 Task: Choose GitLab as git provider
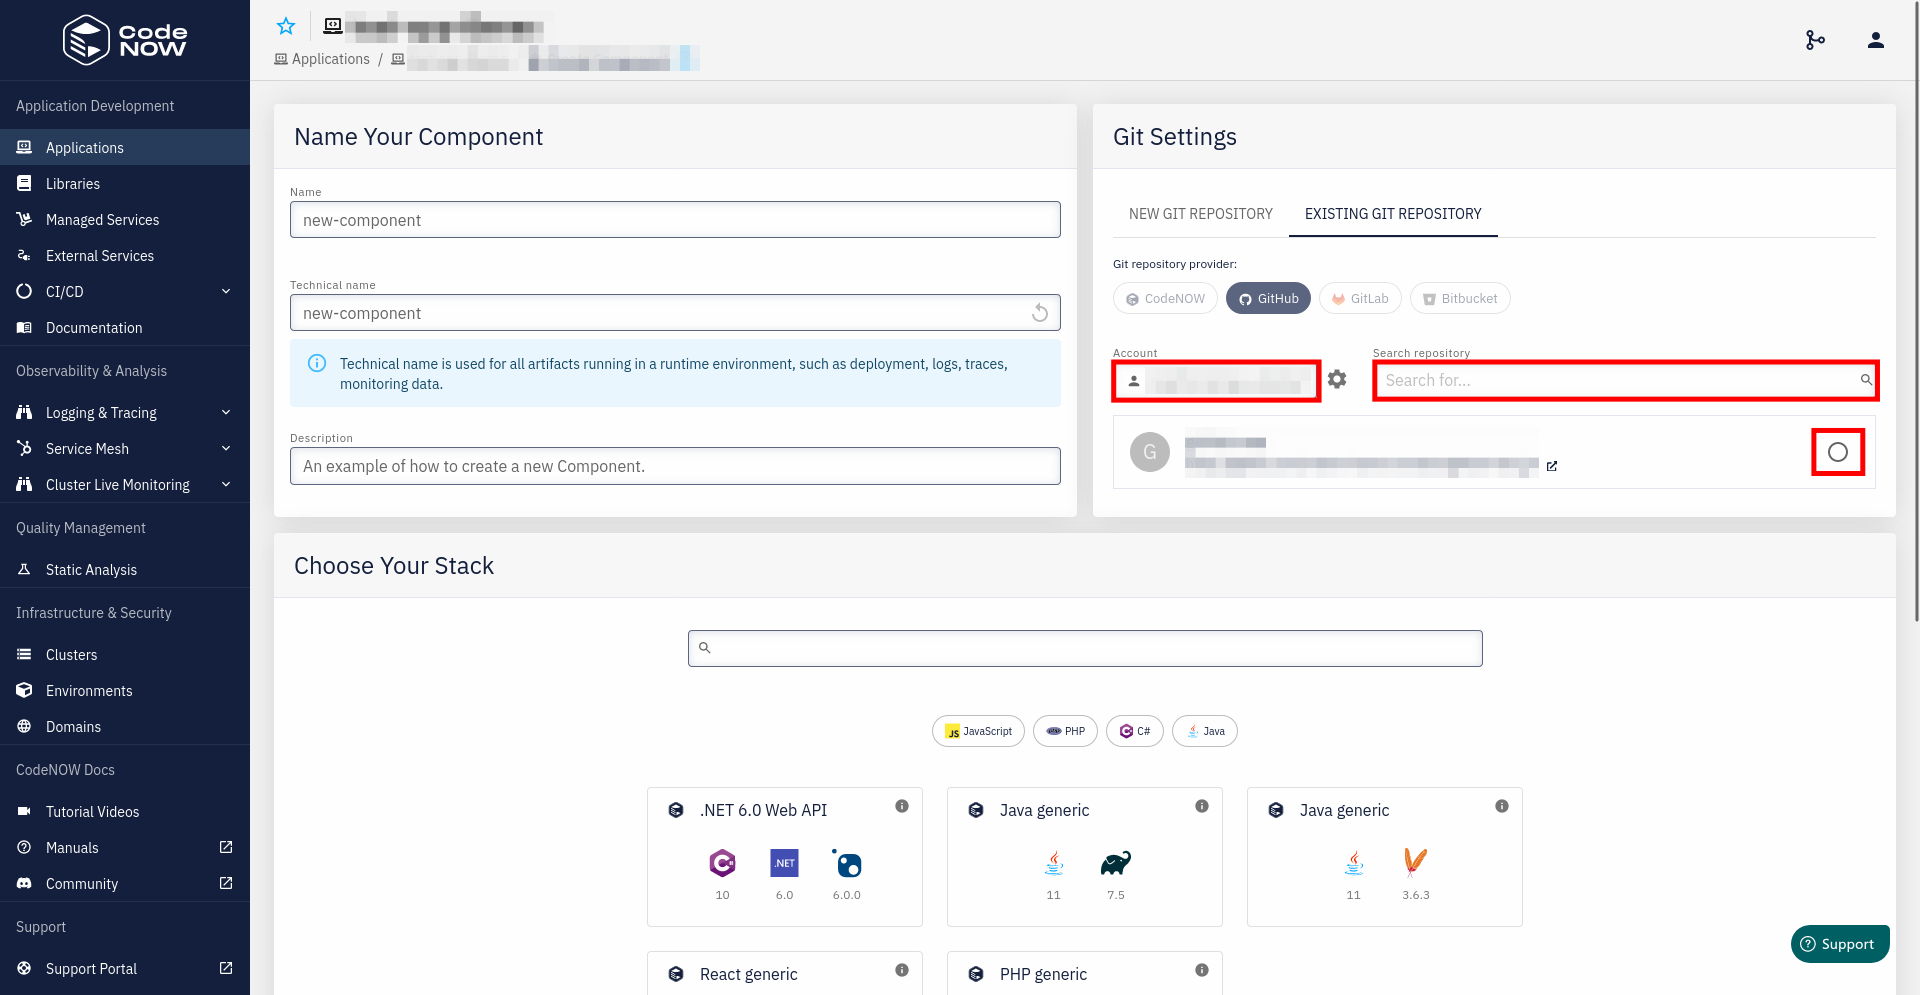pyautogui.click(x=1360, y=298)
